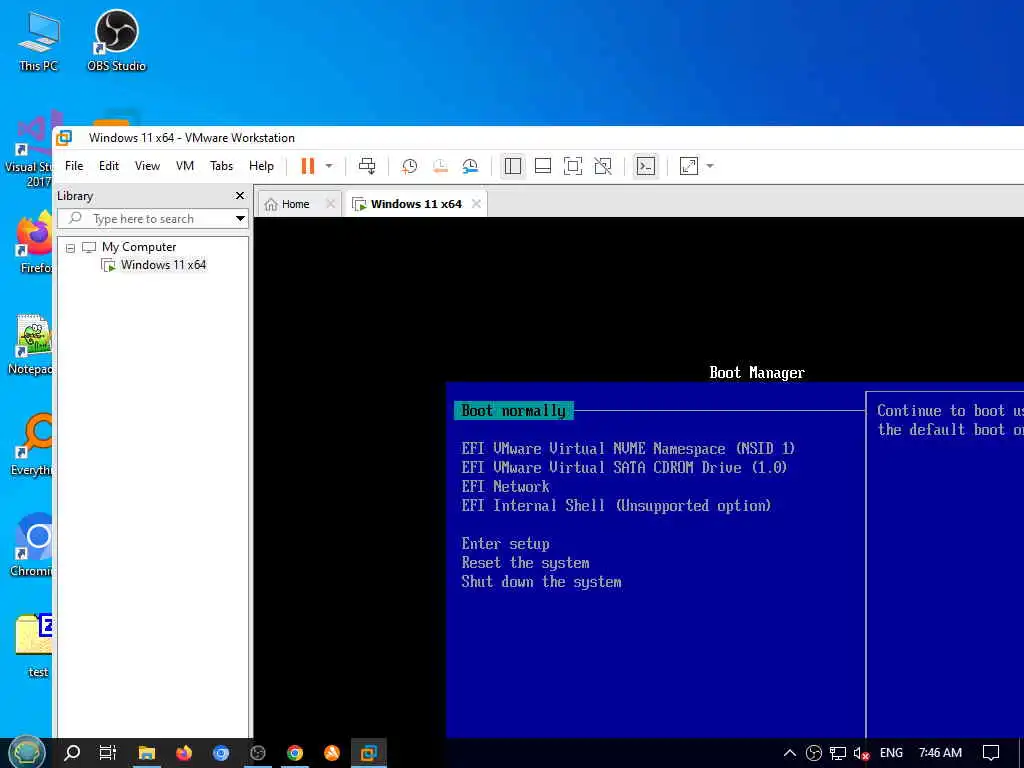Take a snapshot of the virtual machine
Viewport: 1024px width, 768px height.
point(409,166)
